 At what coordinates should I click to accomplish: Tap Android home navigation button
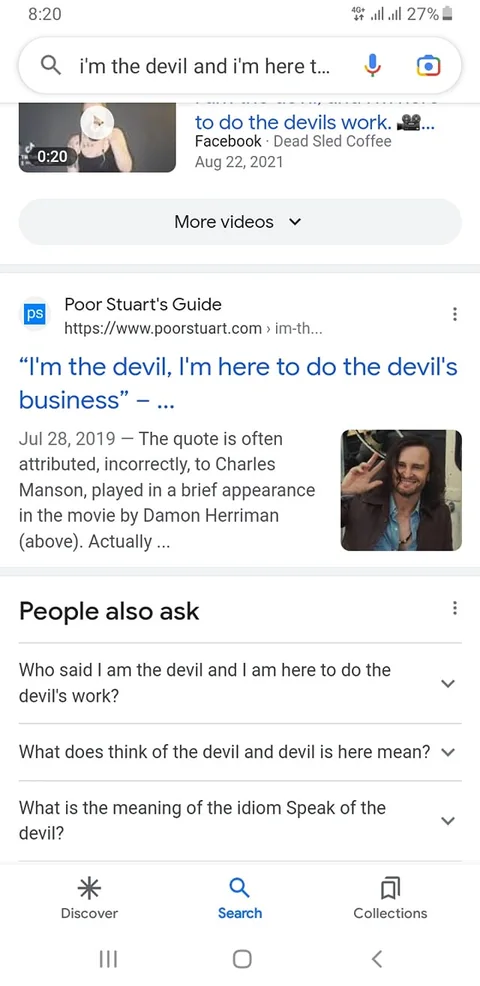242,958
